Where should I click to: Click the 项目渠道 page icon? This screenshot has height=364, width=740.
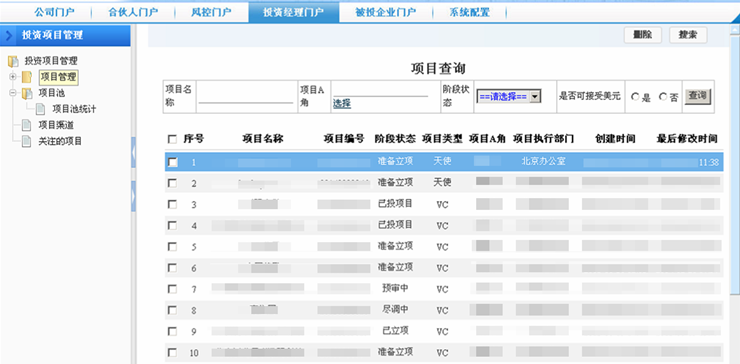27,125
